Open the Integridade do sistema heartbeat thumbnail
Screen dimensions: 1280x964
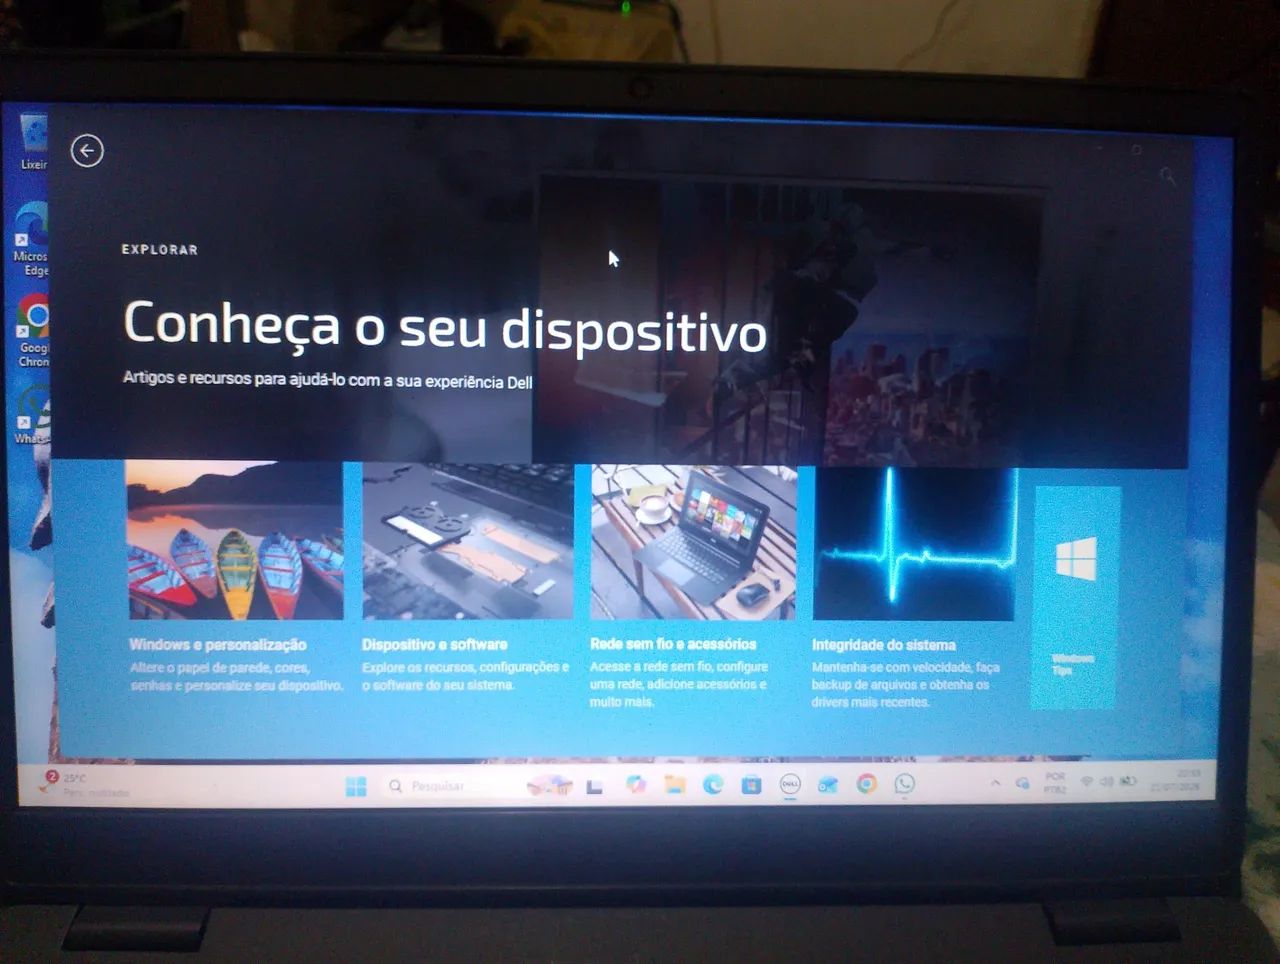click(x=914, y=544)
